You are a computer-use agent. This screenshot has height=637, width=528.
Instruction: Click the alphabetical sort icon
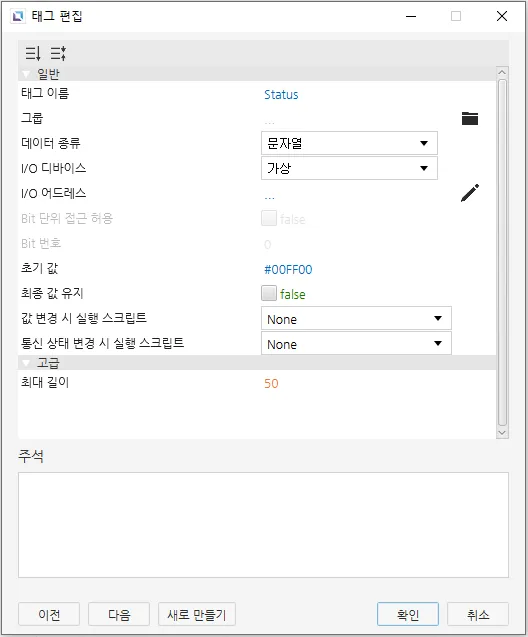click(58, 53)
